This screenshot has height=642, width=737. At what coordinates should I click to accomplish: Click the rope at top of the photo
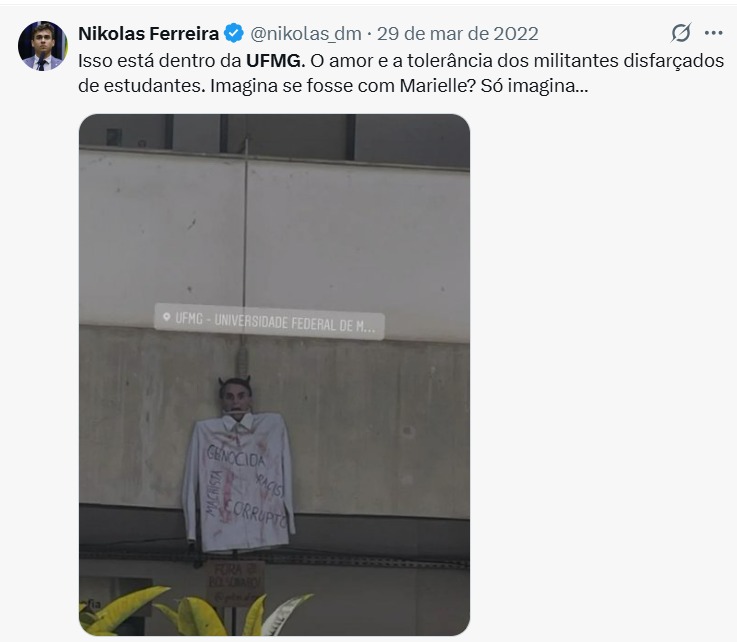(x=245, y=226)
